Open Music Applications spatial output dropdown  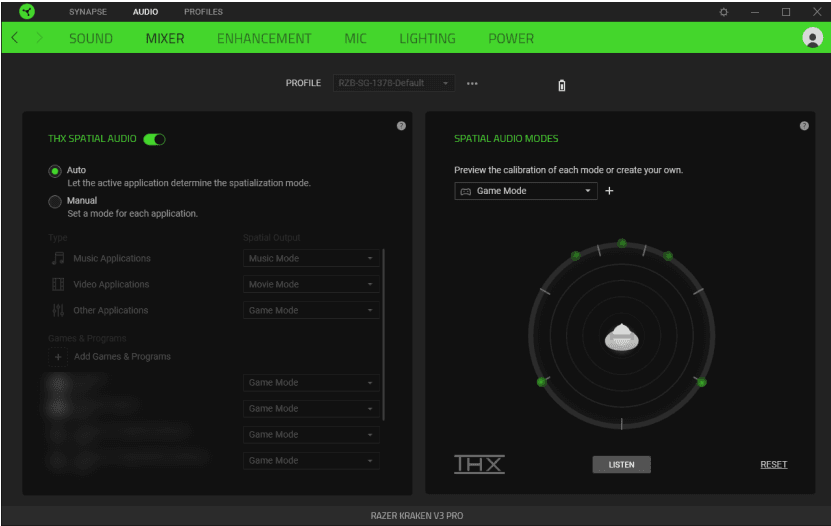[311, 259]
